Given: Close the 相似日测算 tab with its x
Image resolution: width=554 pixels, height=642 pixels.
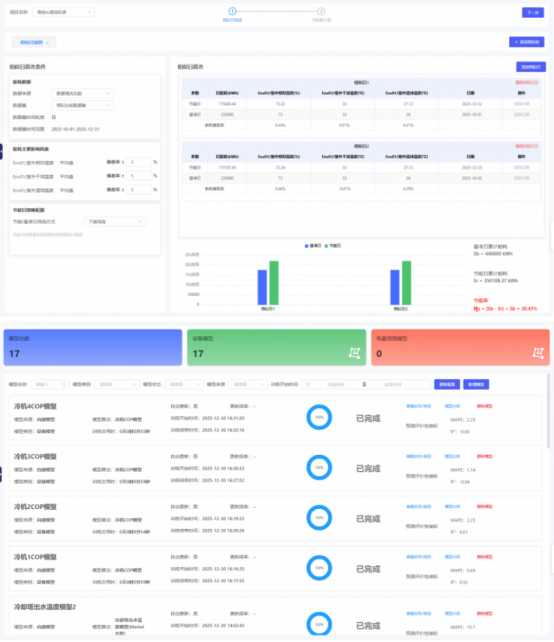Looking at the screenshot, I should click(x=47, y=43).
